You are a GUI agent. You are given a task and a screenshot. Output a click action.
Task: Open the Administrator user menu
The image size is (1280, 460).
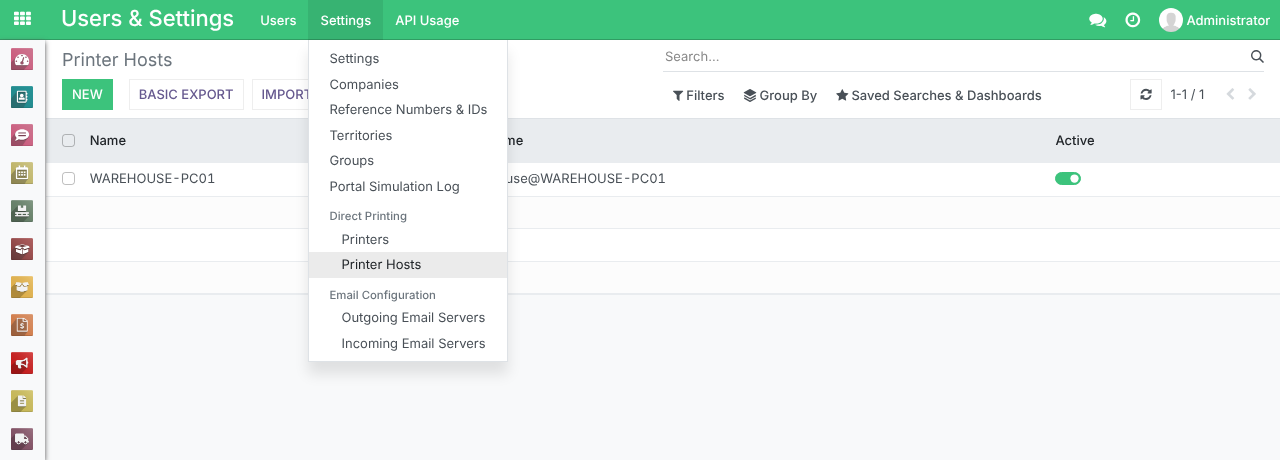pyautogui.click(x=1214, y=20)
